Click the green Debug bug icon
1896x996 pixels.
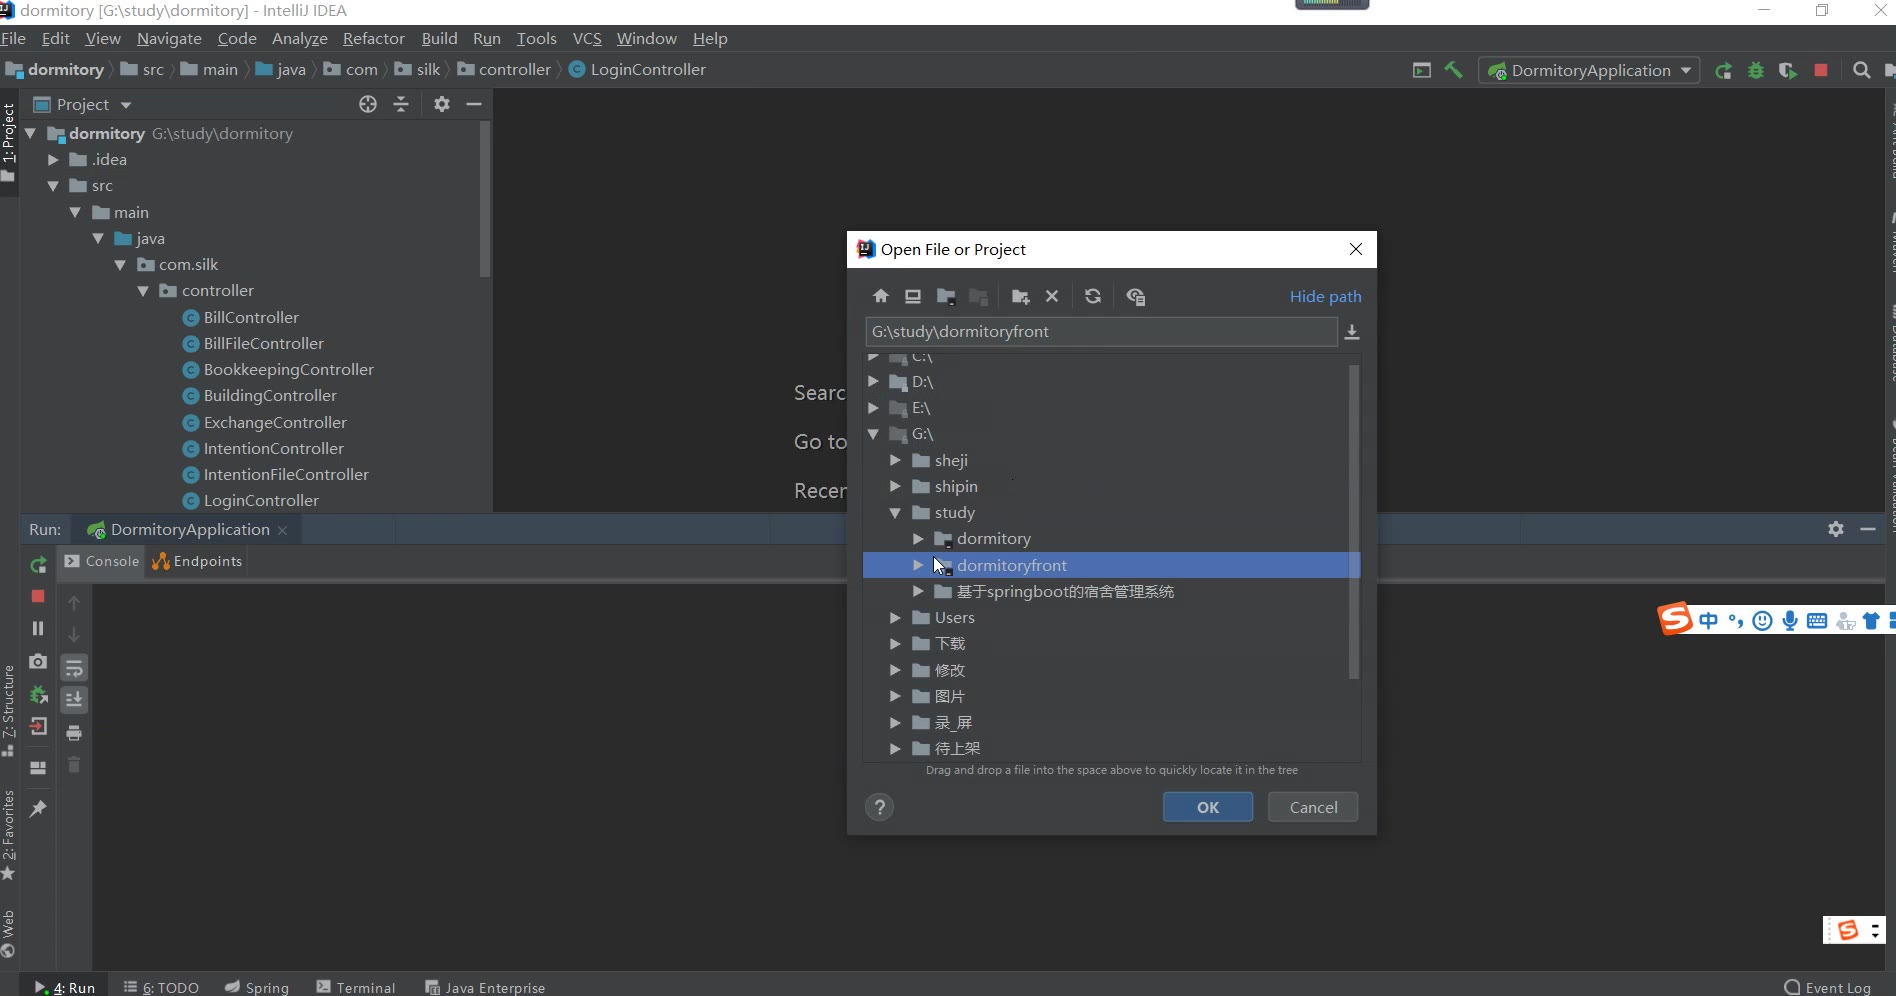pyautogui.click(x=1755, y=71)
